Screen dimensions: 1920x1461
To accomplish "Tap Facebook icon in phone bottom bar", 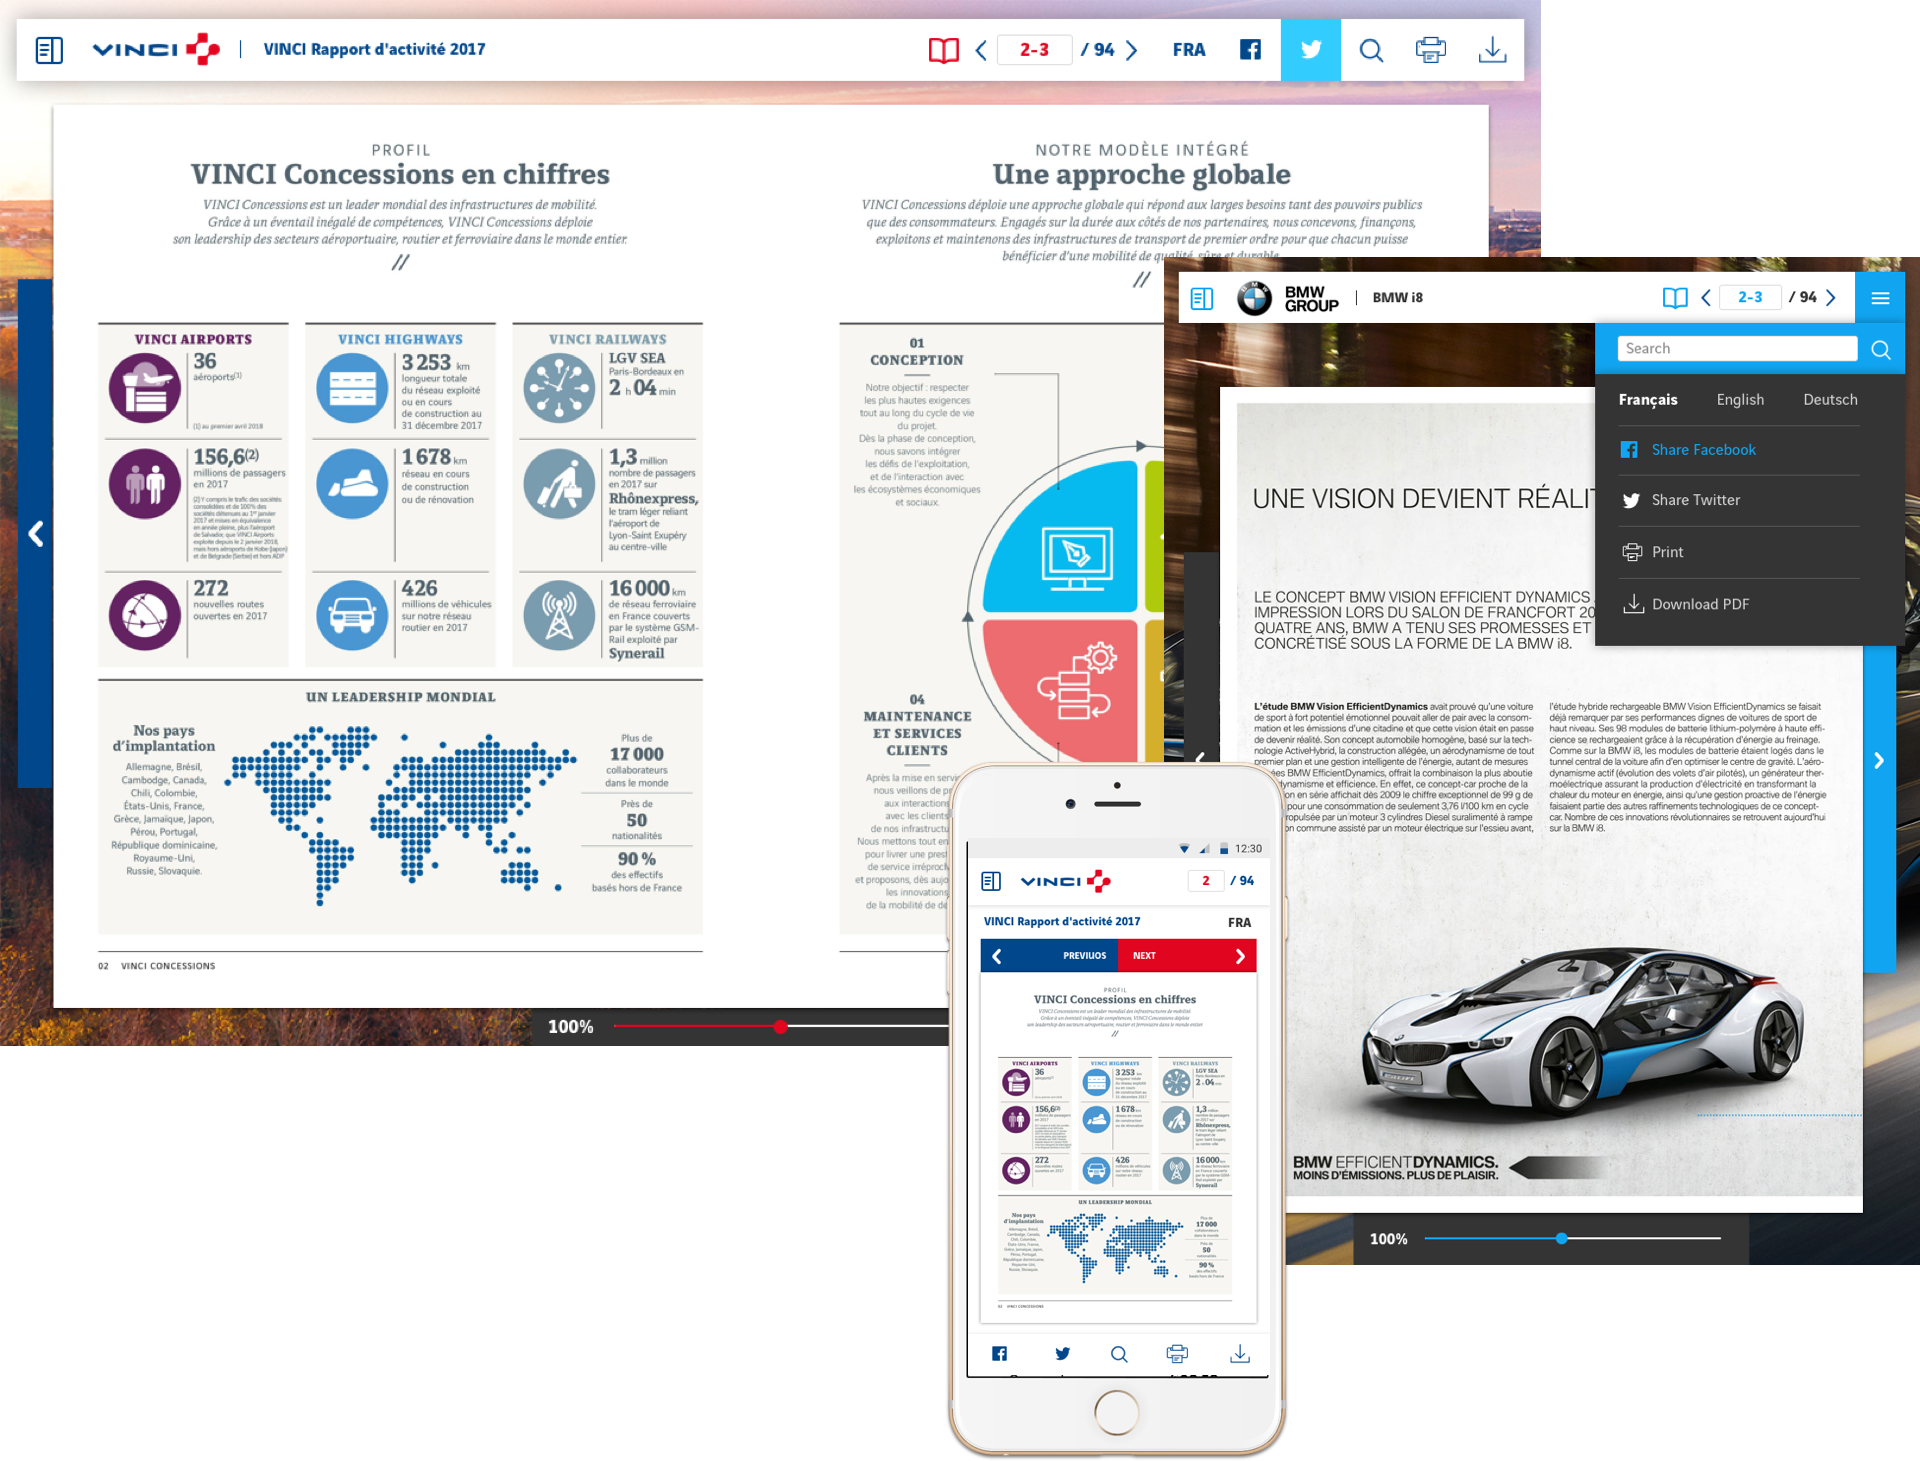I will 999,1353.
